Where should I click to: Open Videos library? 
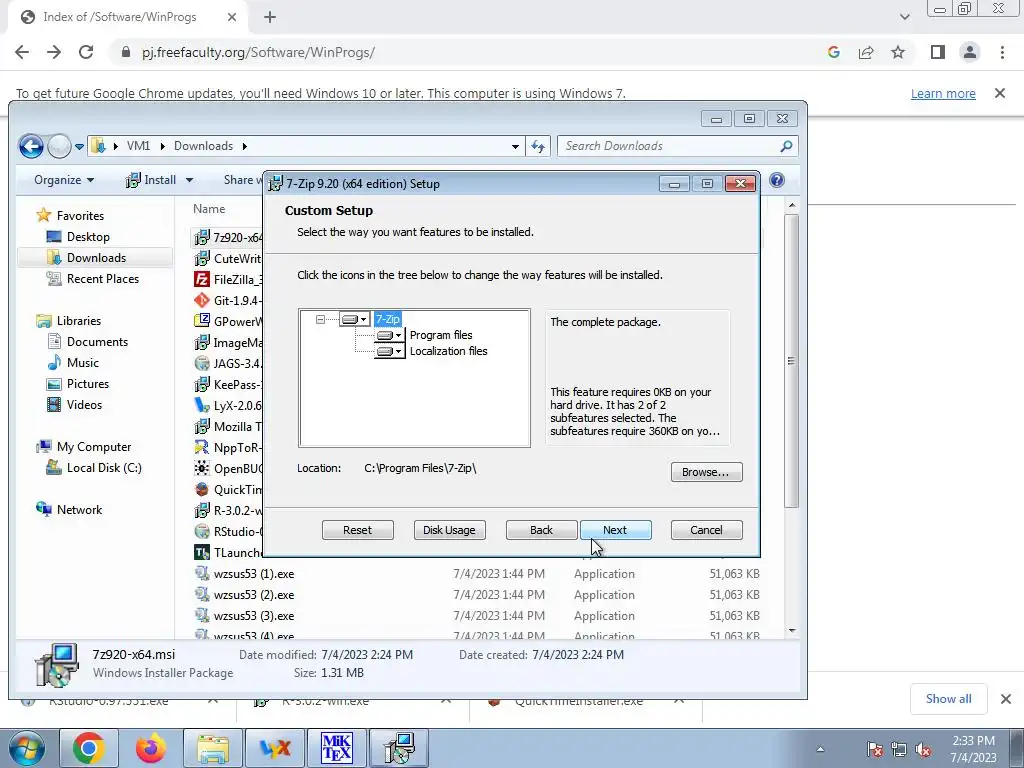84,404
